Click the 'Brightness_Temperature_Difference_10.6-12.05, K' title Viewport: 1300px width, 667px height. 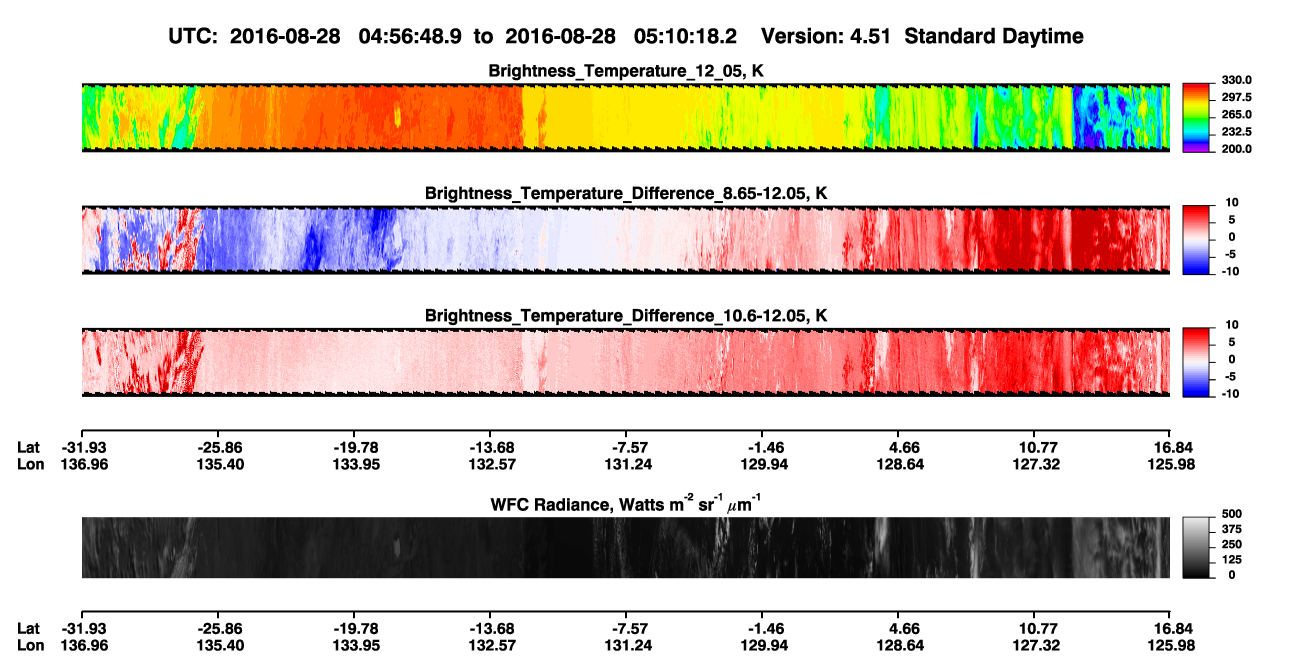(x=625, y=316)
